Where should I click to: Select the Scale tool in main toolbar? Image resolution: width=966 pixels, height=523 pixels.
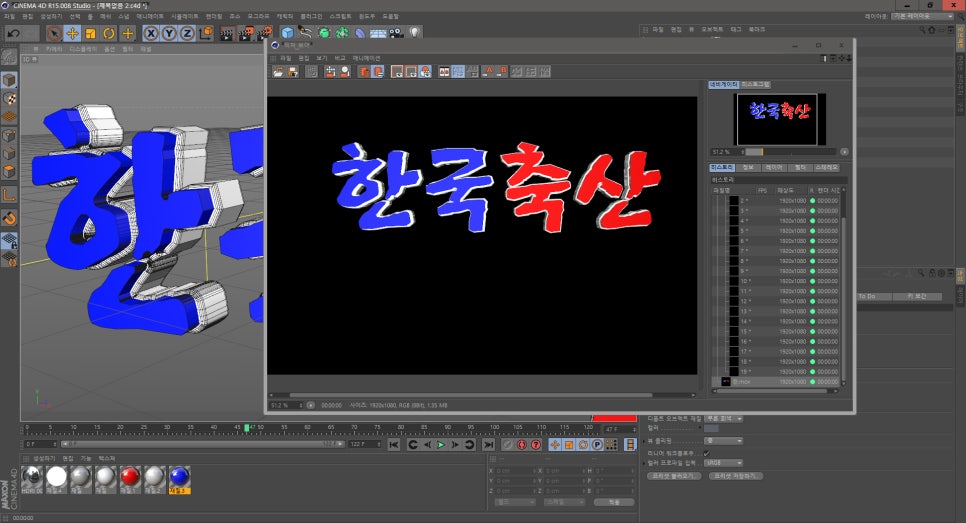(x=91, y=33)
